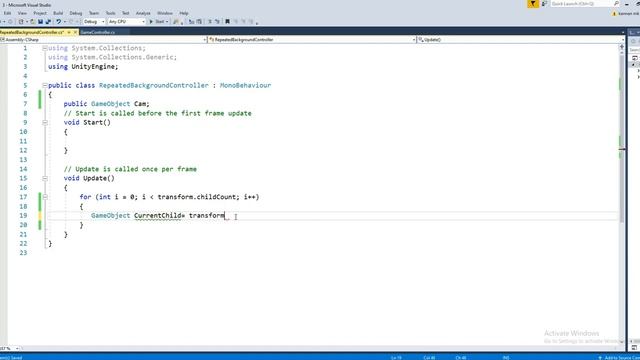Open the View menu

(22, 13)
